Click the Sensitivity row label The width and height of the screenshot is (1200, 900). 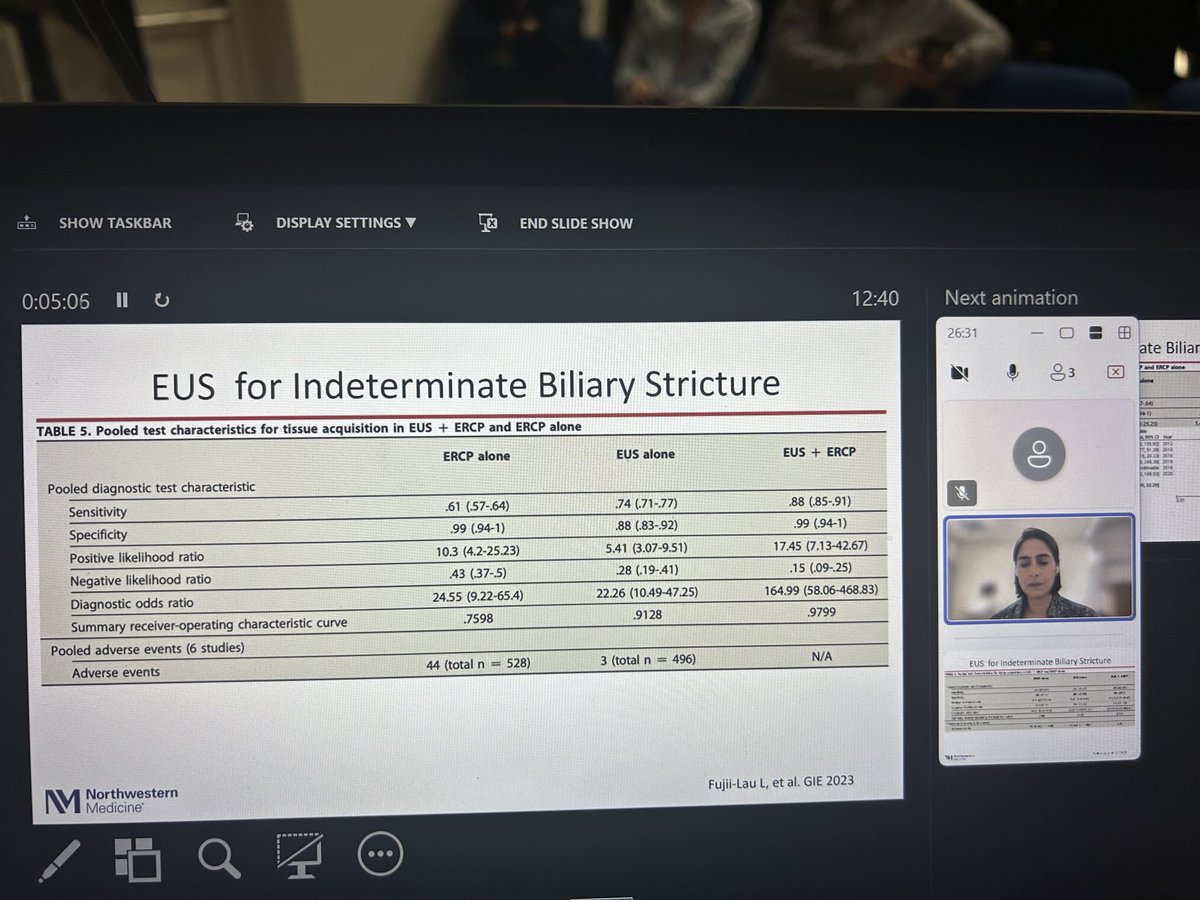click(x=98, y=512)
